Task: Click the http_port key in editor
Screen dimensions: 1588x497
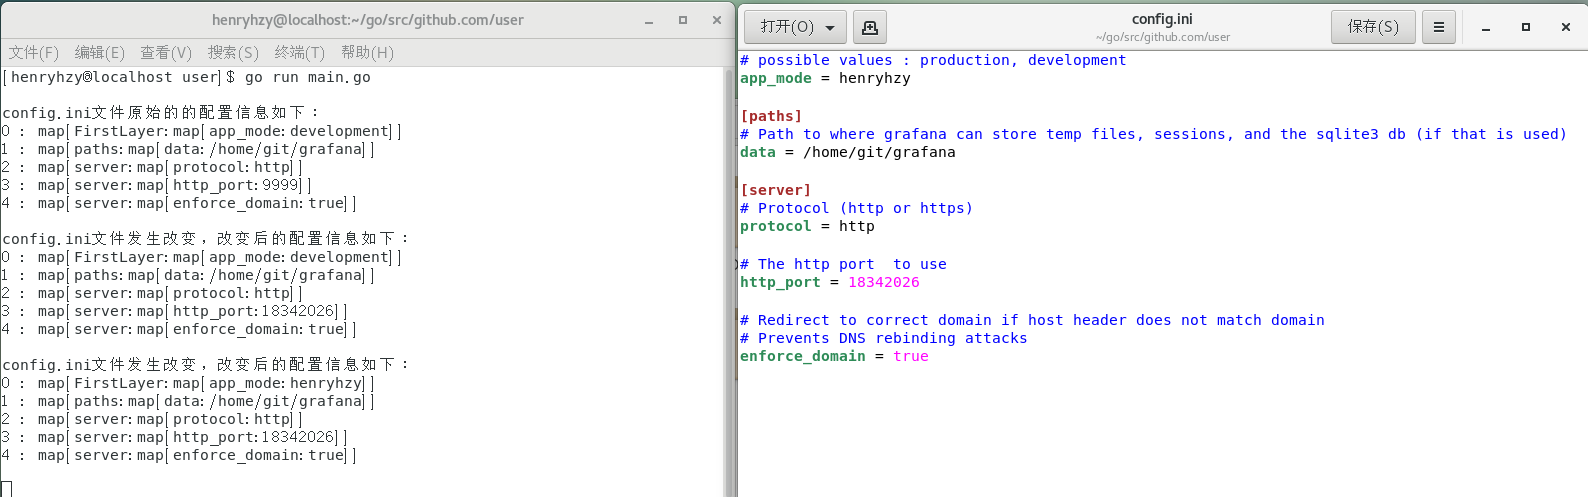Action: click(x=780, y=283)
